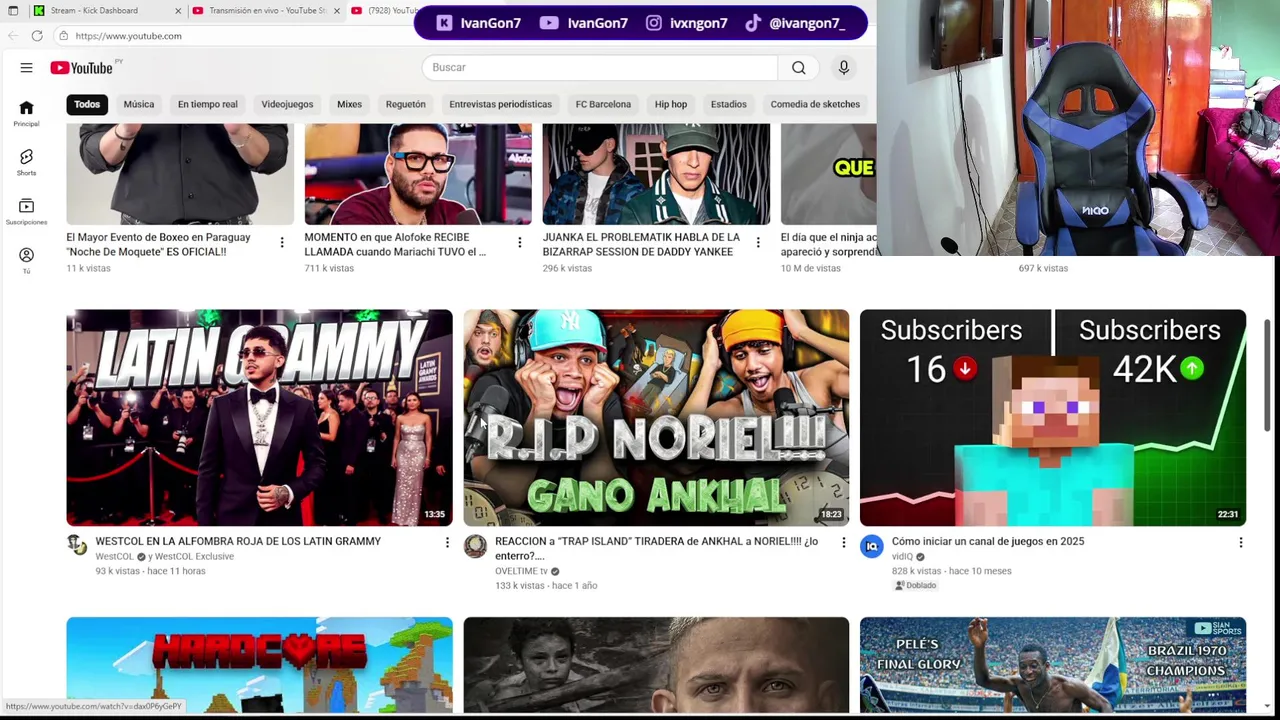The image size is (1280, 720).
Task: Filter by En tiempo real chip
Action: click(x=208, y=104)
